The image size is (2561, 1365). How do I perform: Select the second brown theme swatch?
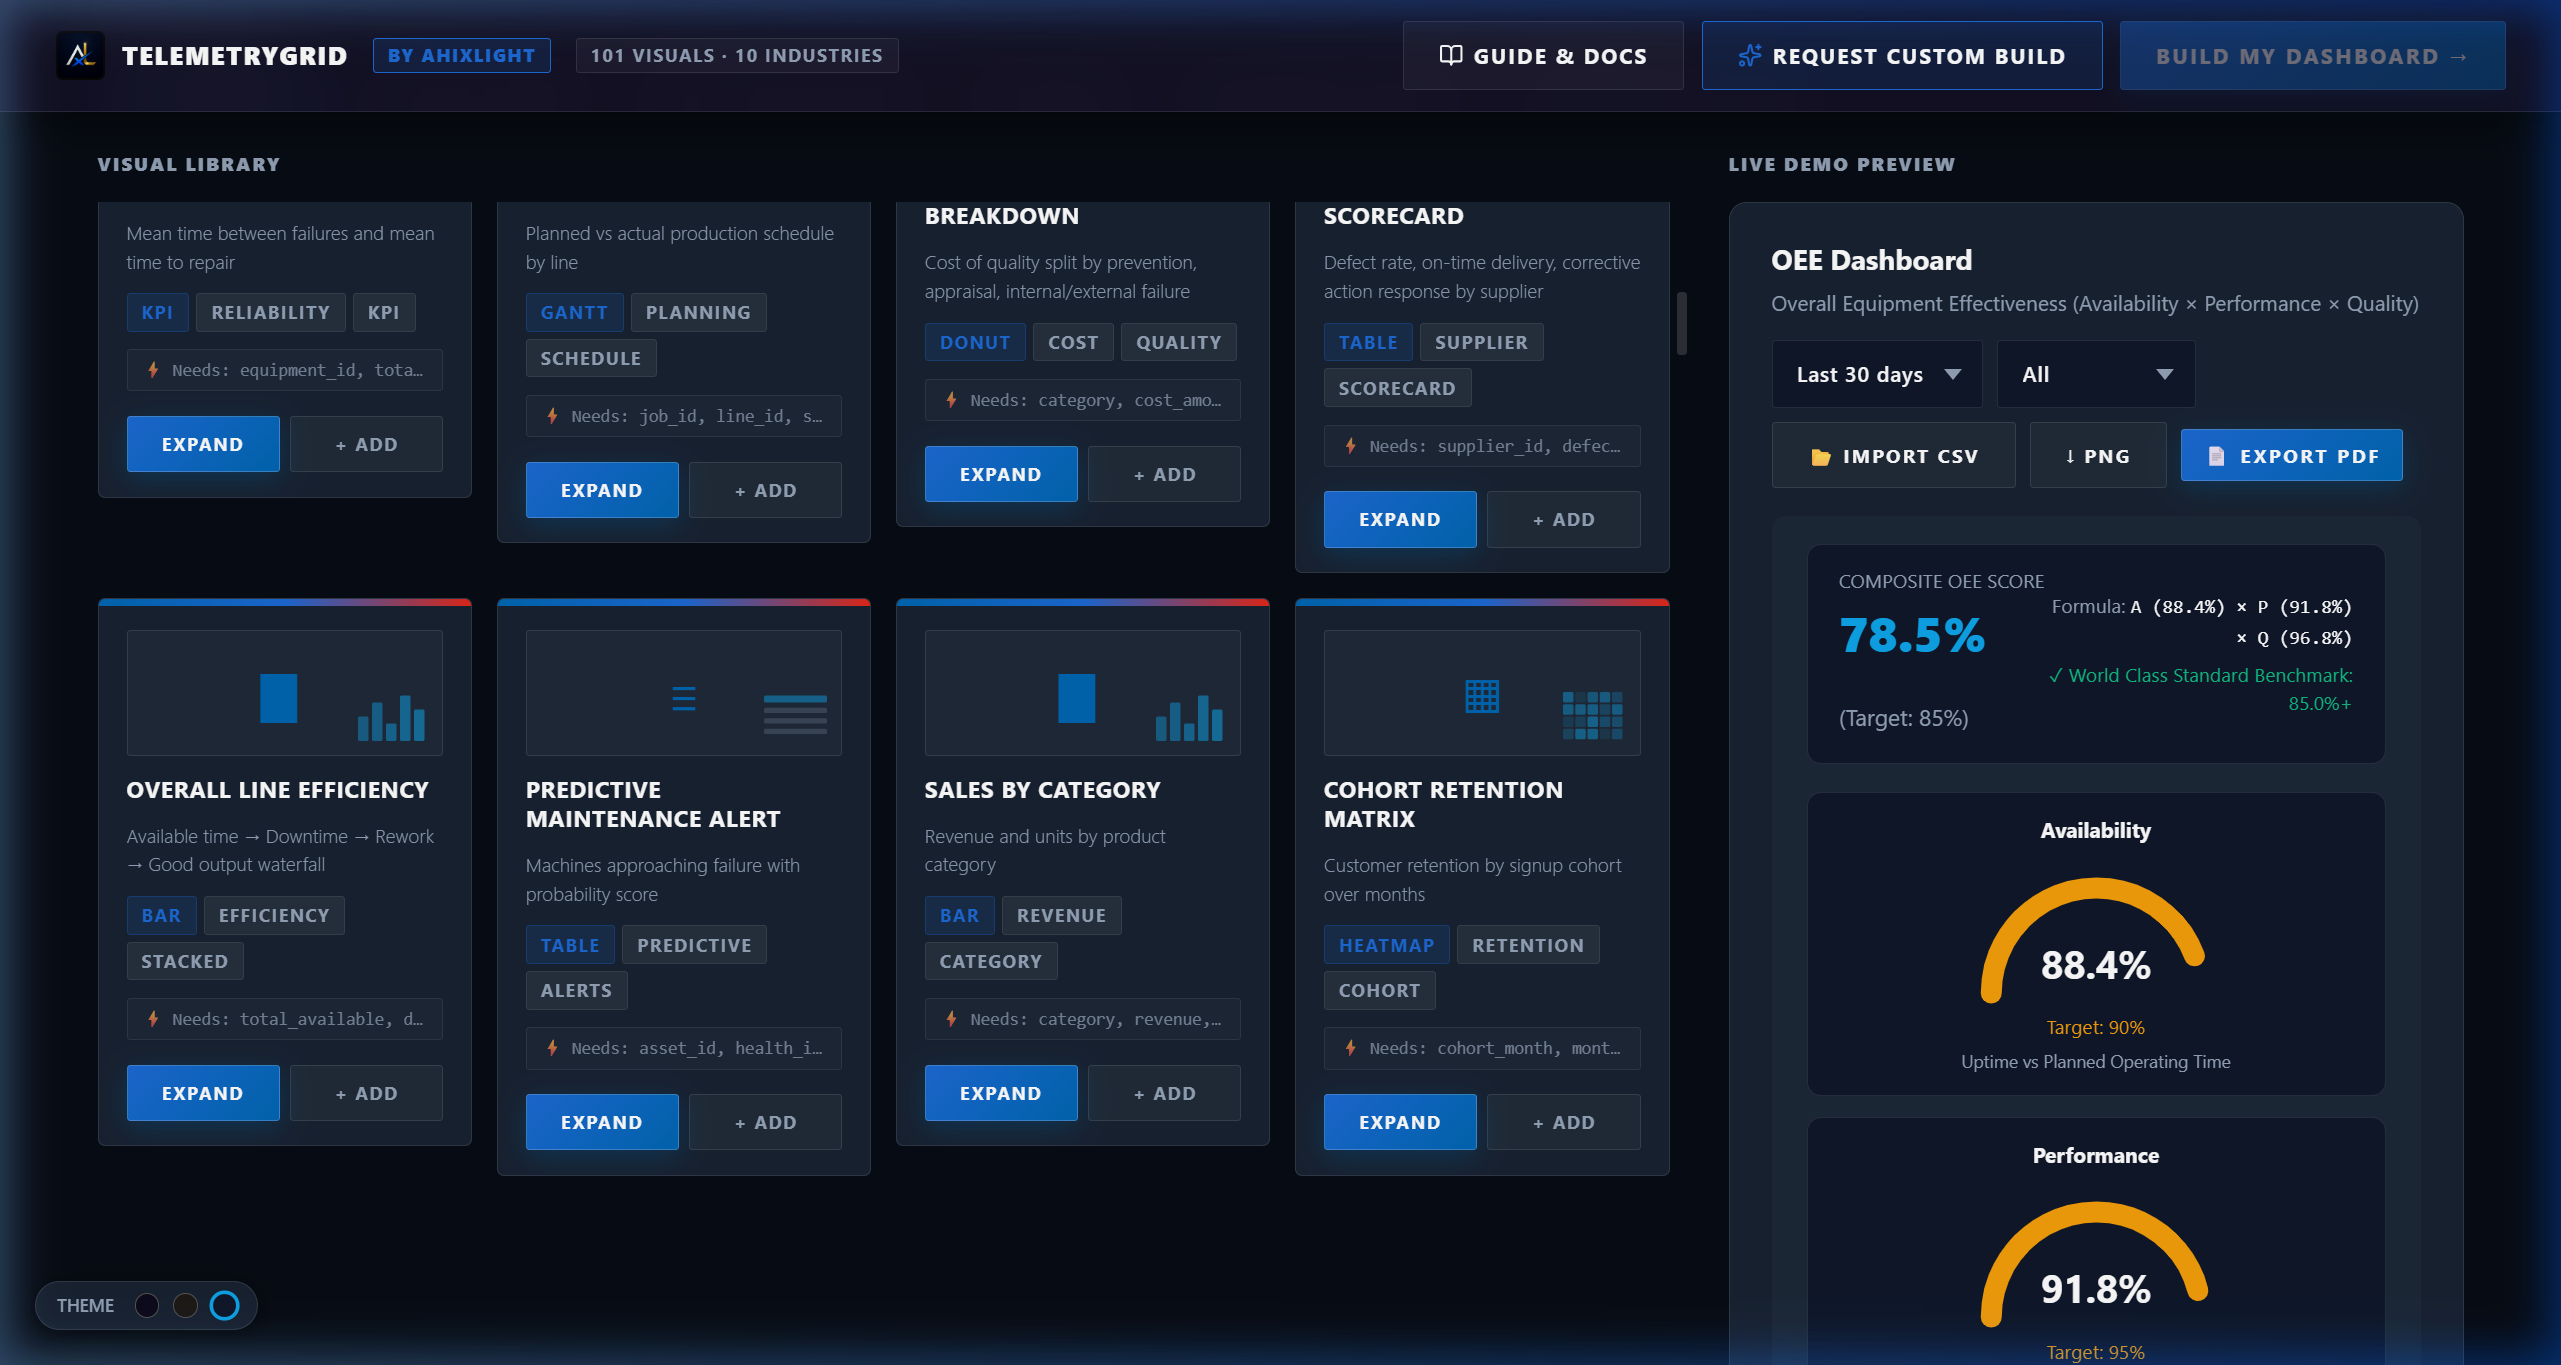click(185, 1305)
